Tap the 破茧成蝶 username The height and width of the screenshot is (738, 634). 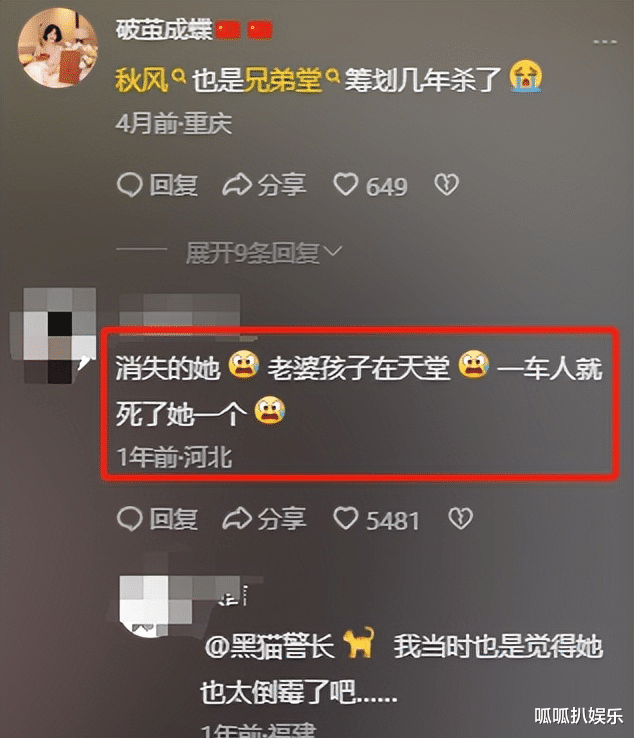point(164,30)
